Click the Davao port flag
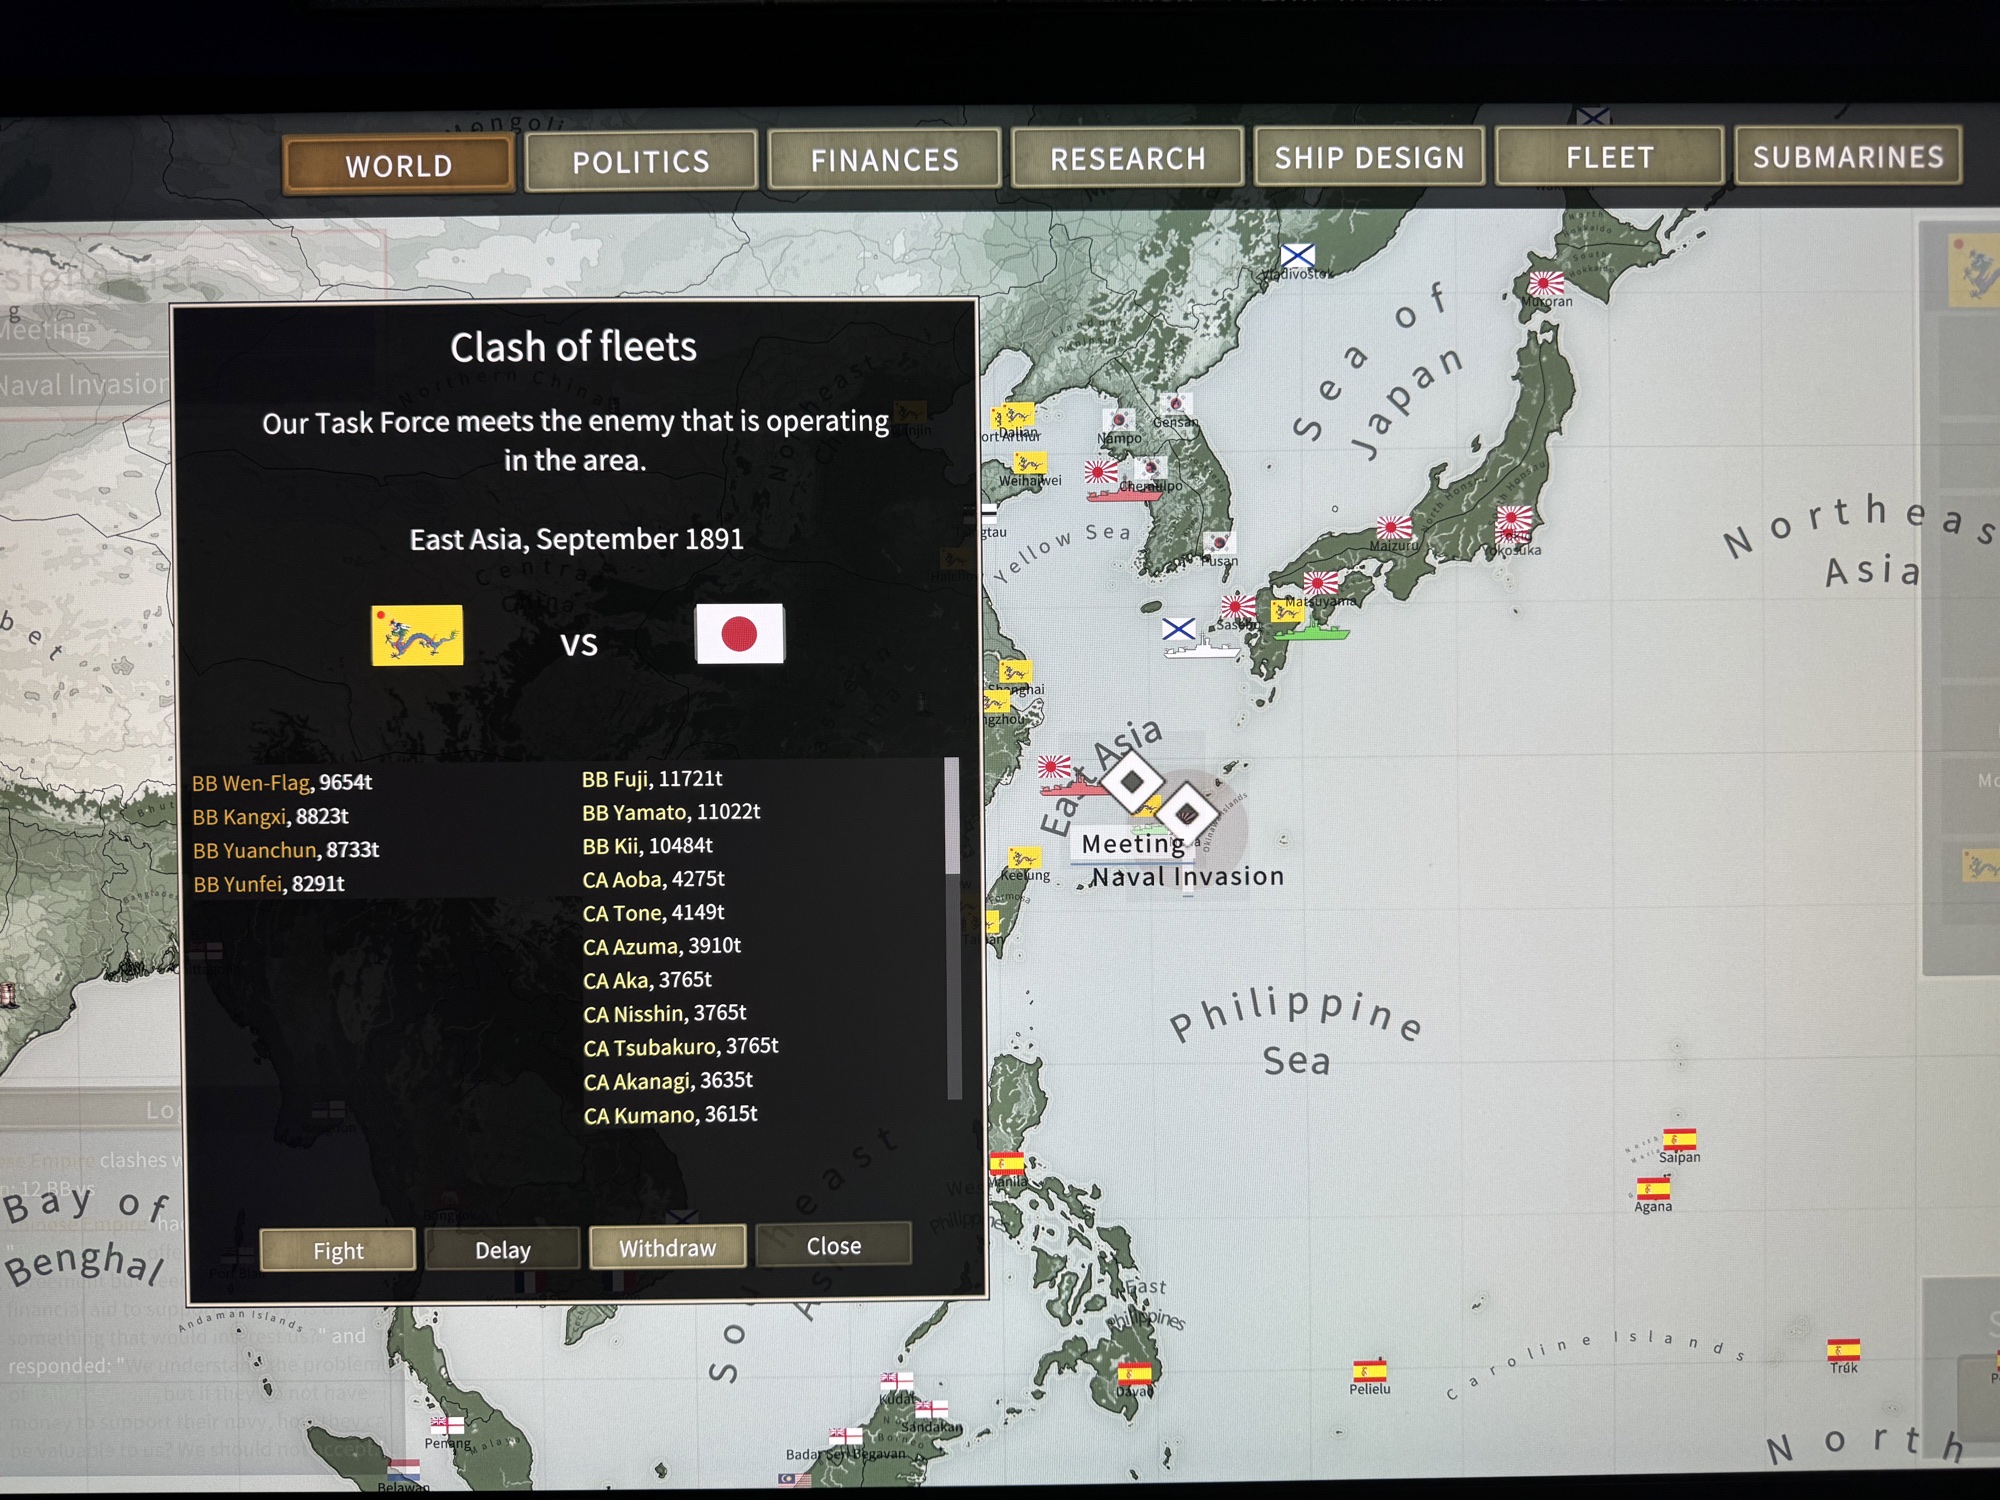This screenshot has width=2000, height=1500. (x=1134, y=1372)
